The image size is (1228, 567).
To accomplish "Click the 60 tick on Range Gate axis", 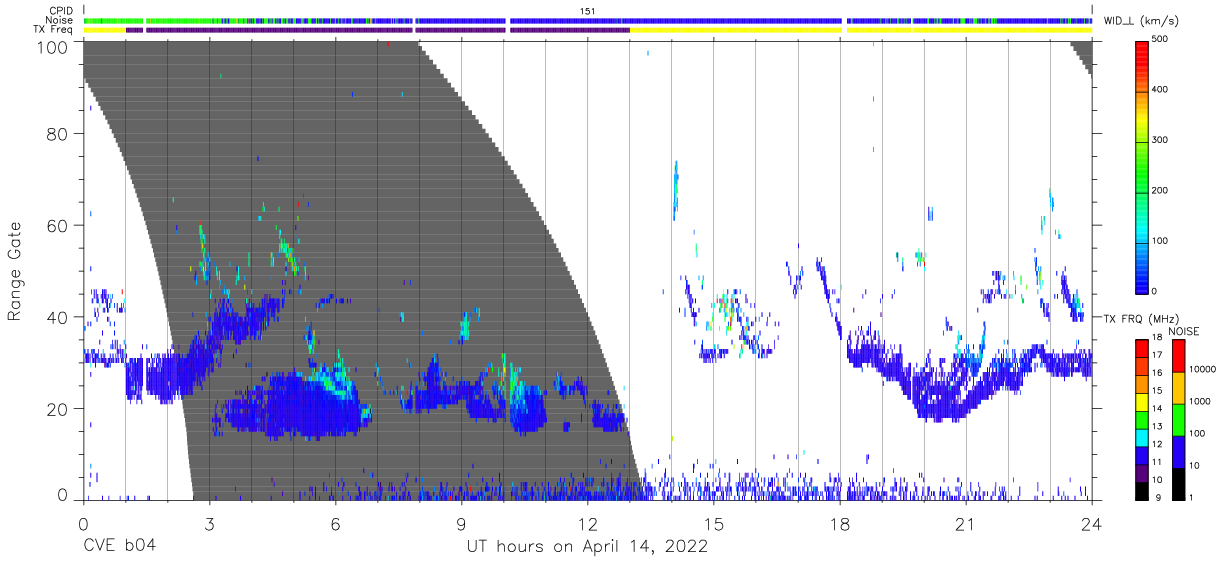I will pos(58,226).
